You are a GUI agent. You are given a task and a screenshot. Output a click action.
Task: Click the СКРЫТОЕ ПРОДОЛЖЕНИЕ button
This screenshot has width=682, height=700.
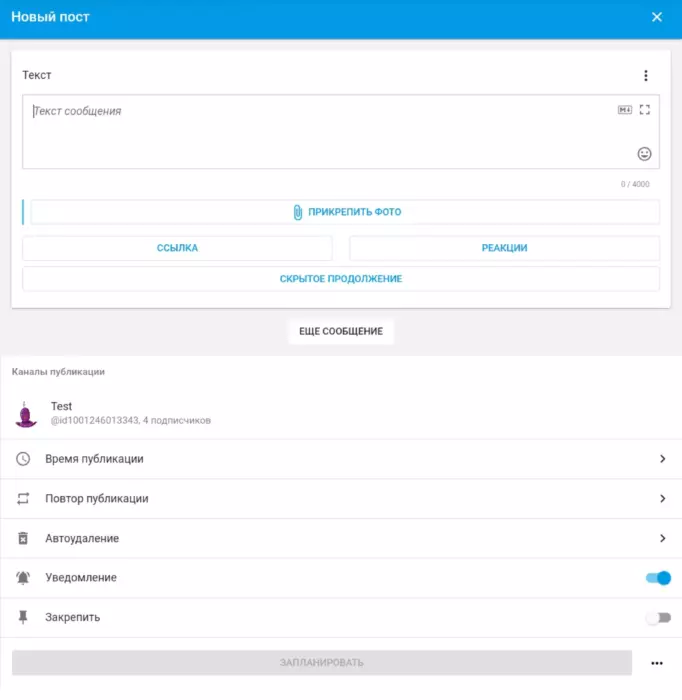point(341,279)
